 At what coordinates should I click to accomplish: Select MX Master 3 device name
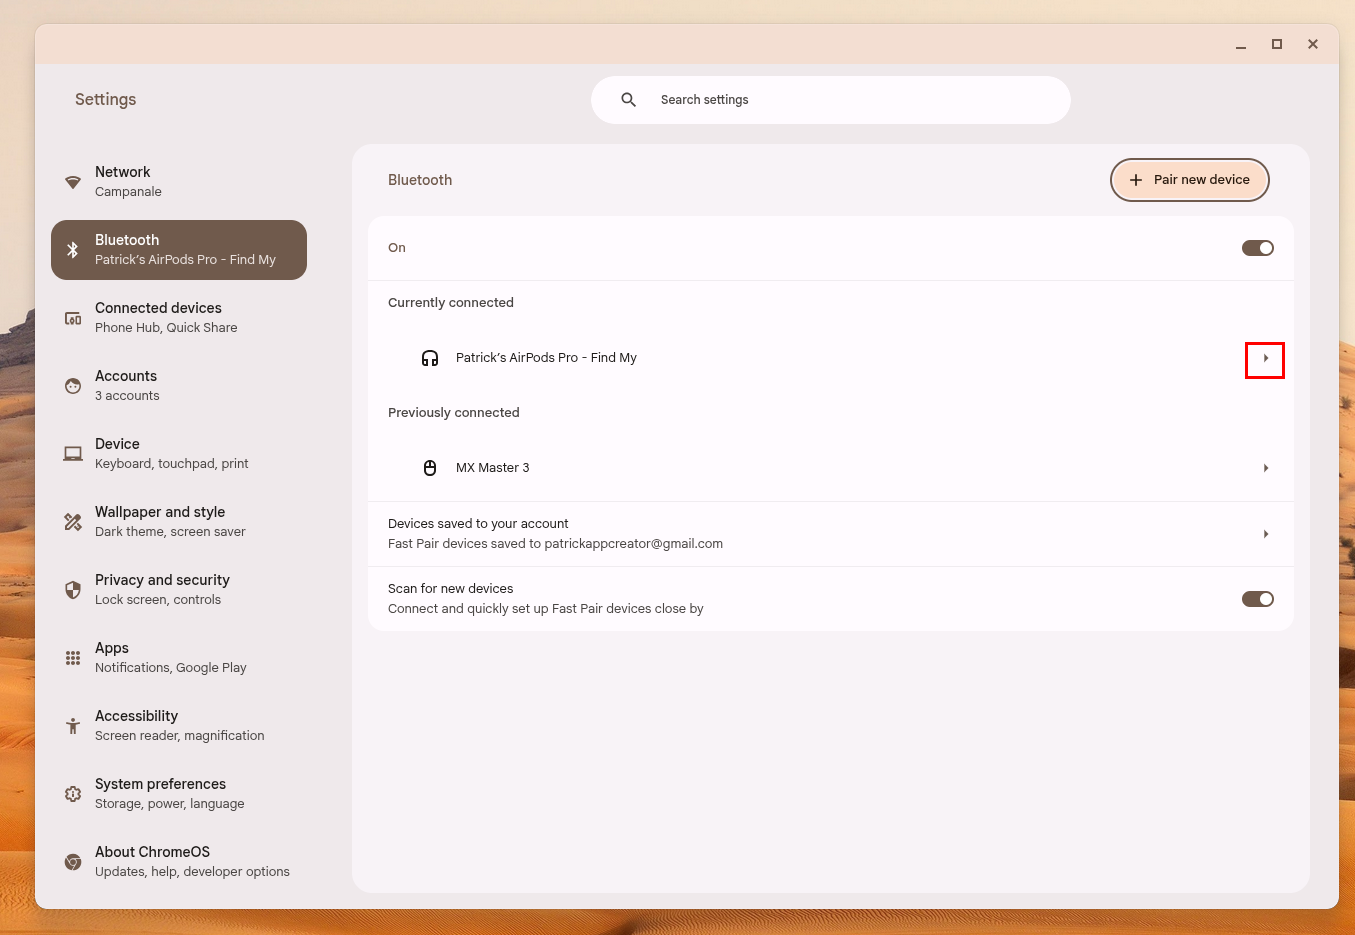(492, 468)
